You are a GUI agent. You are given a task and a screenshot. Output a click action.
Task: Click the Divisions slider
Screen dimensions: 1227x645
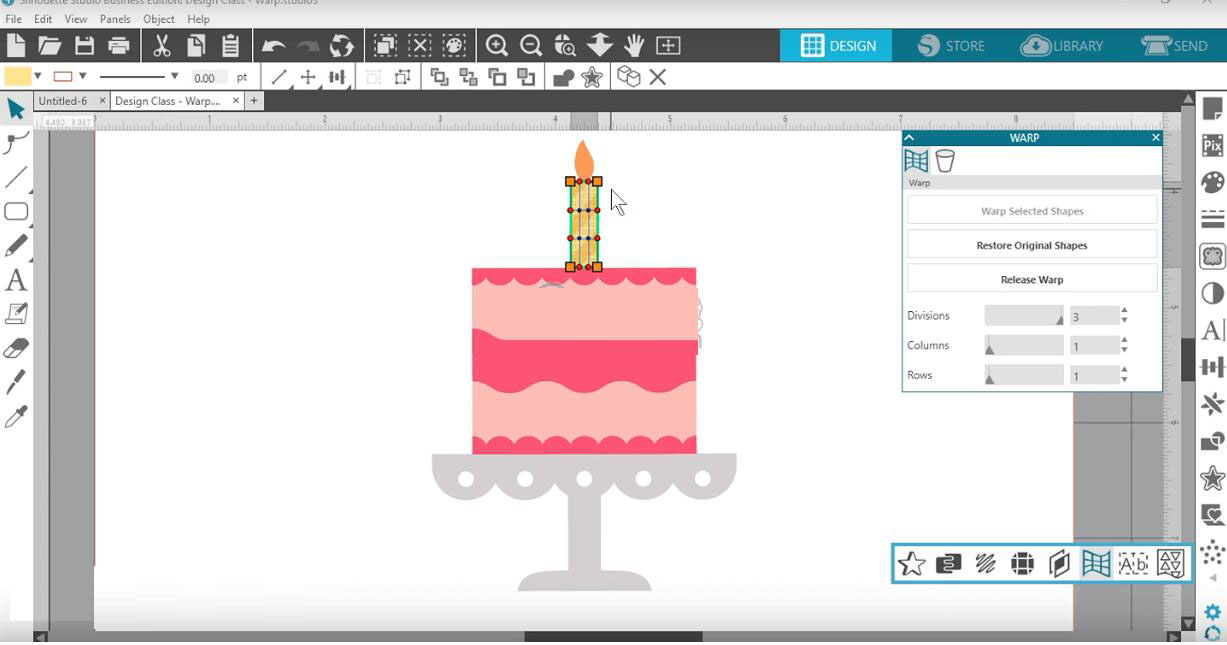[x=1024, y=315]
